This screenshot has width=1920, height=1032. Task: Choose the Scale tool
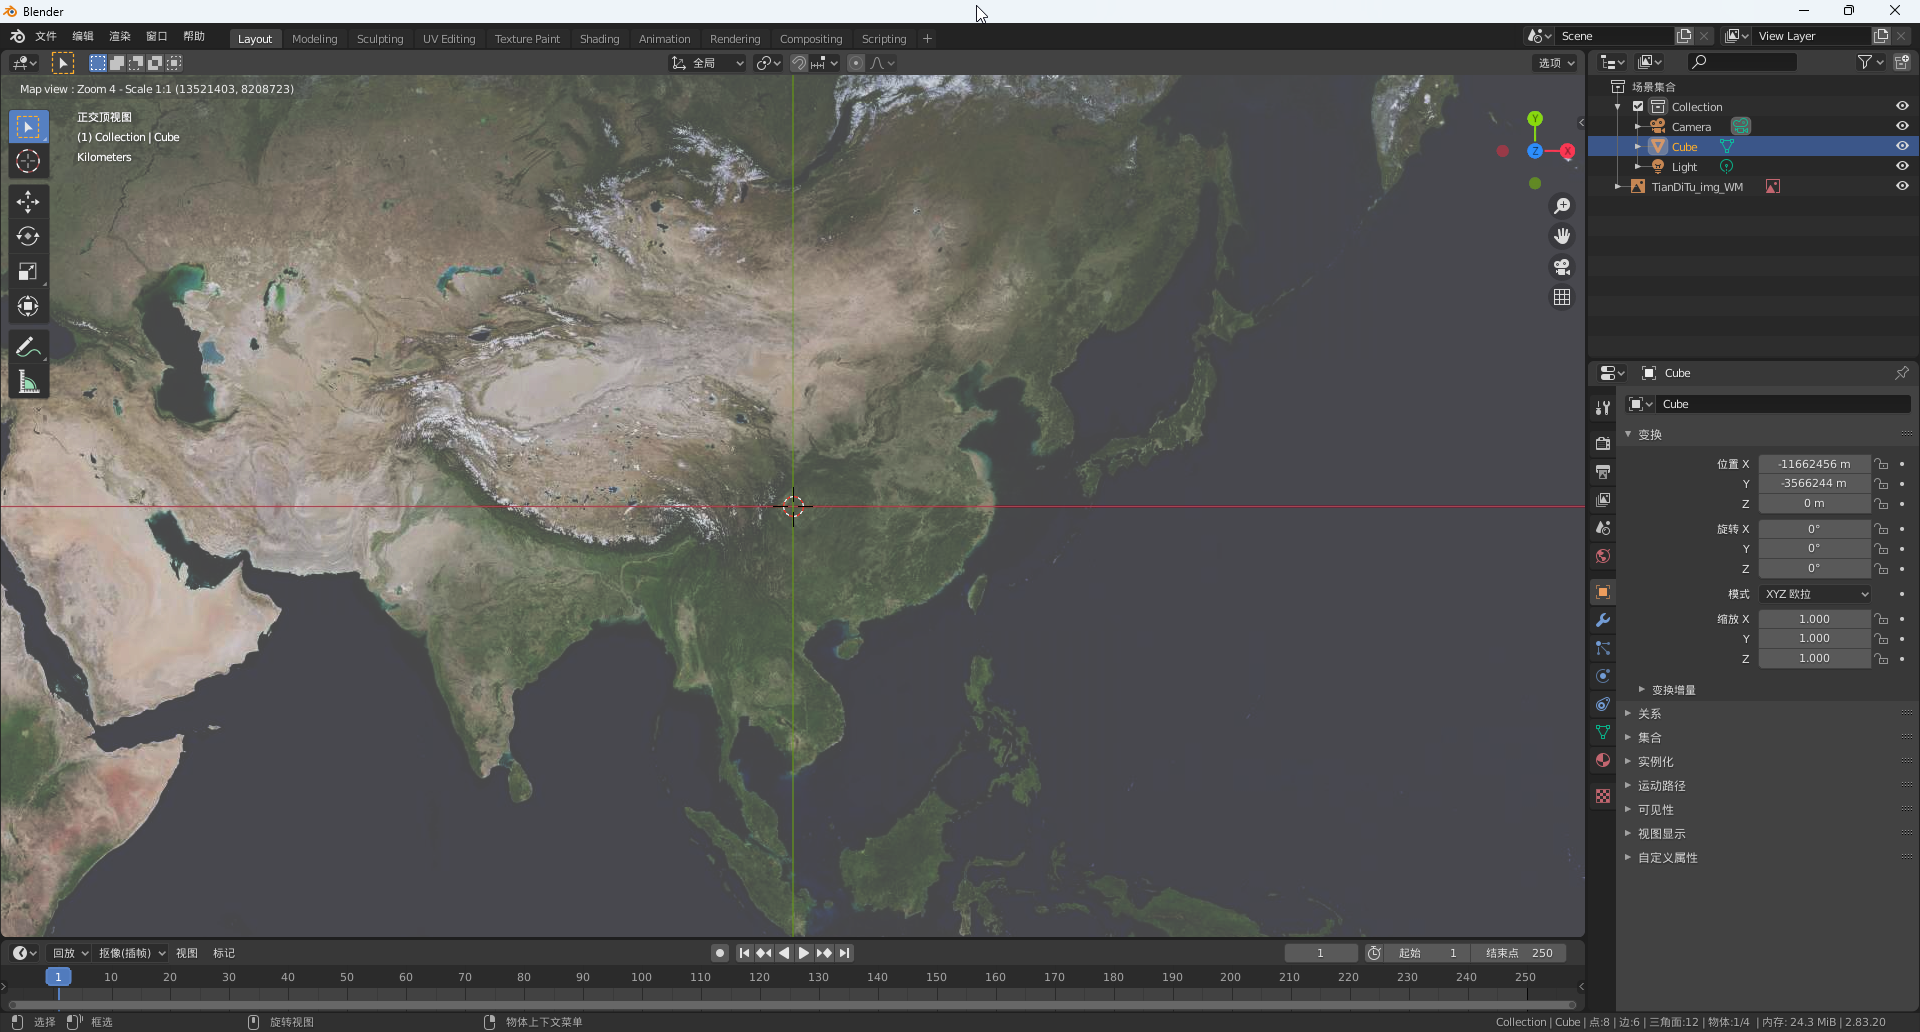(x=28, y=272)
